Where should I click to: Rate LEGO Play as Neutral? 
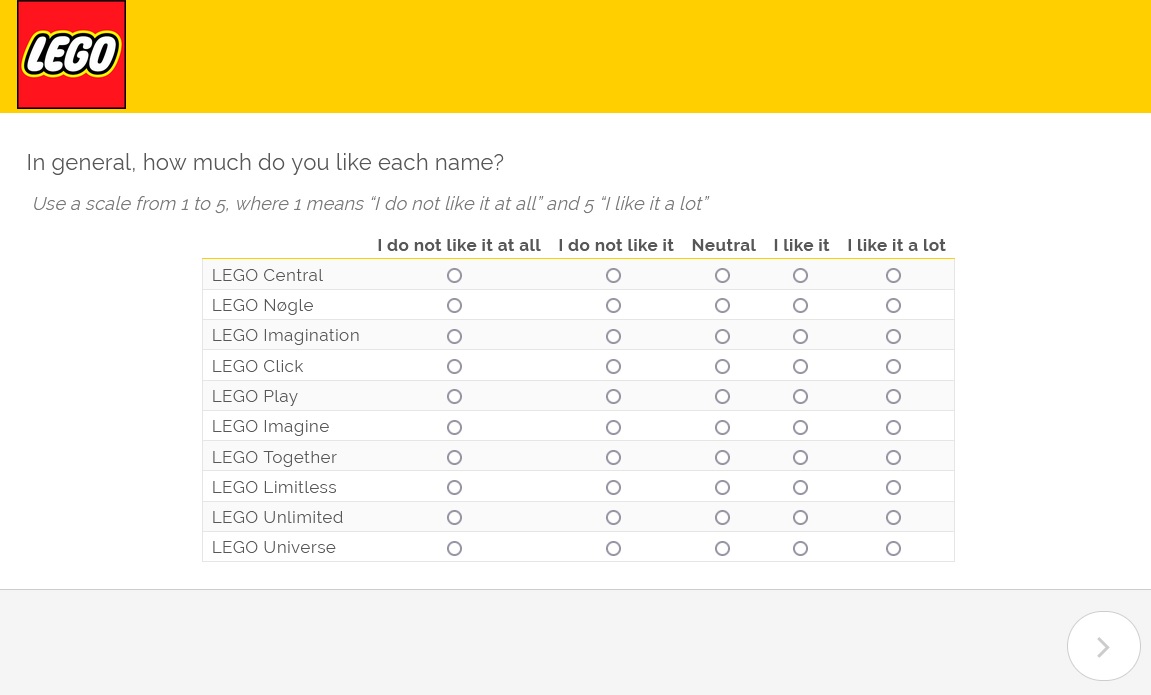(722, 396)
